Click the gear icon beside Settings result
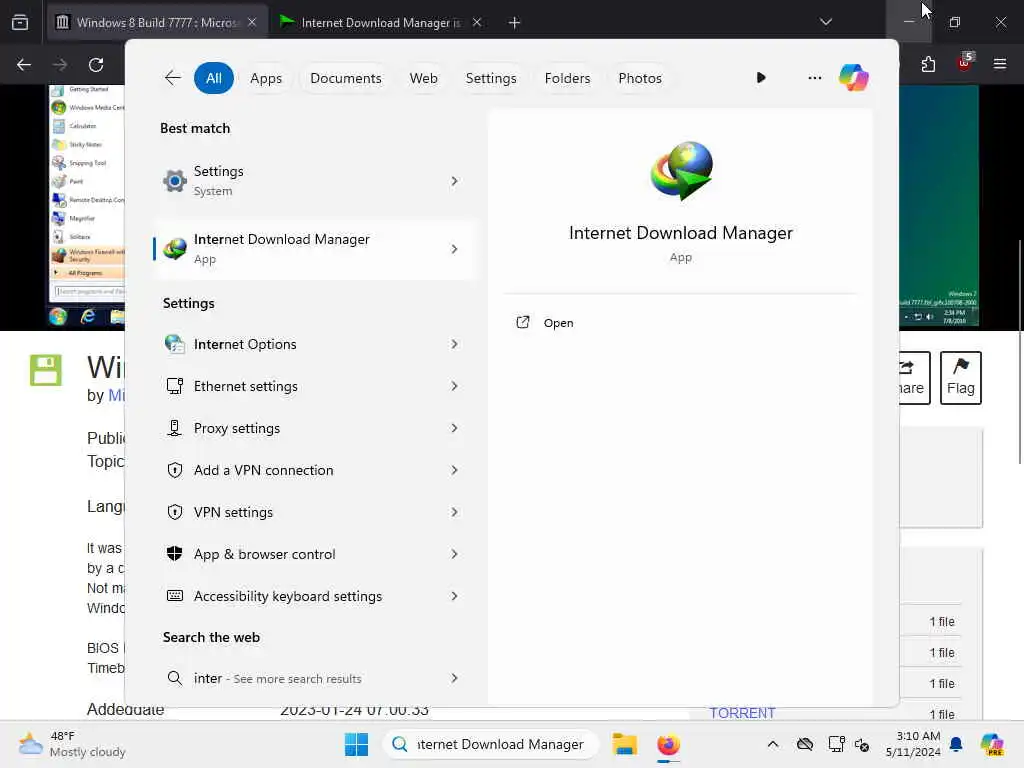This screenshot has height=768, width=1024. (x=175, y=181)
